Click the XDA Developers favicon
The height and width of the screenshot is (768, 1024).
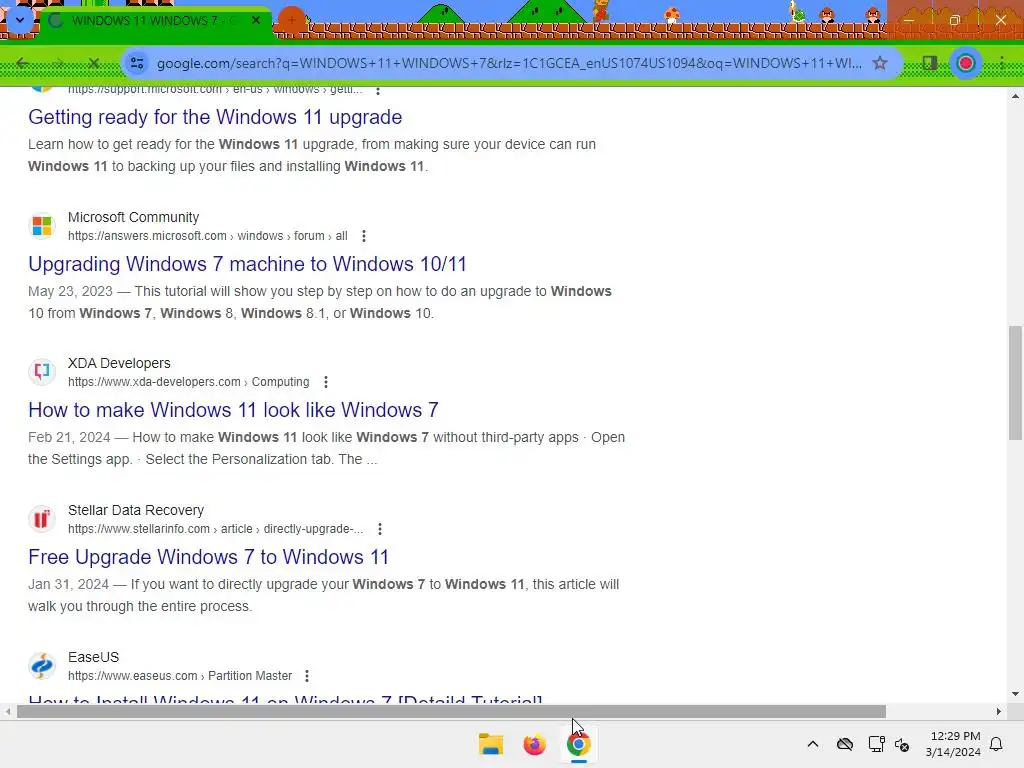point(42,372)
